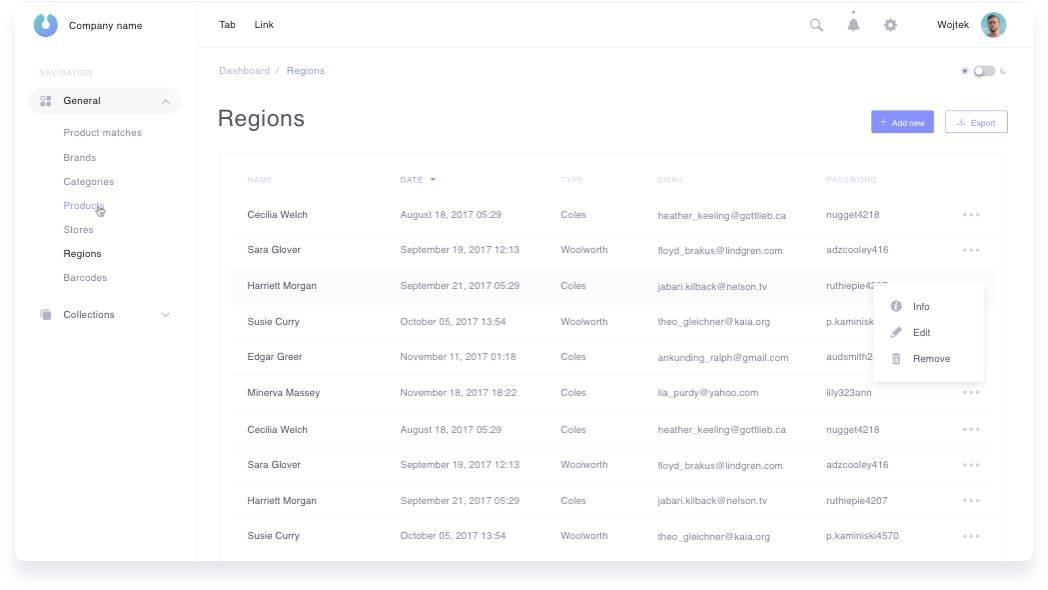The height and width of the screenshot is (590, 1048).
Task: Click the Export button
Action: tap(976, 122)
